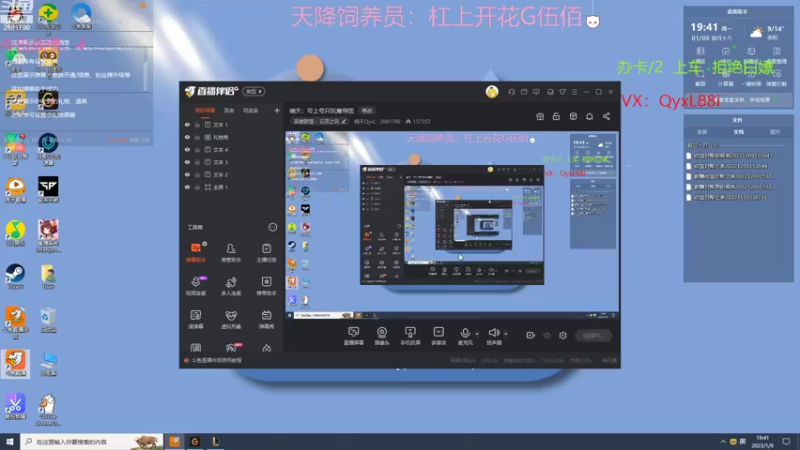This screenshot has height=450, width=800.
Task: Click the record video icon in bottom bar
Action: pyautogui.click(x=530, y=335)
